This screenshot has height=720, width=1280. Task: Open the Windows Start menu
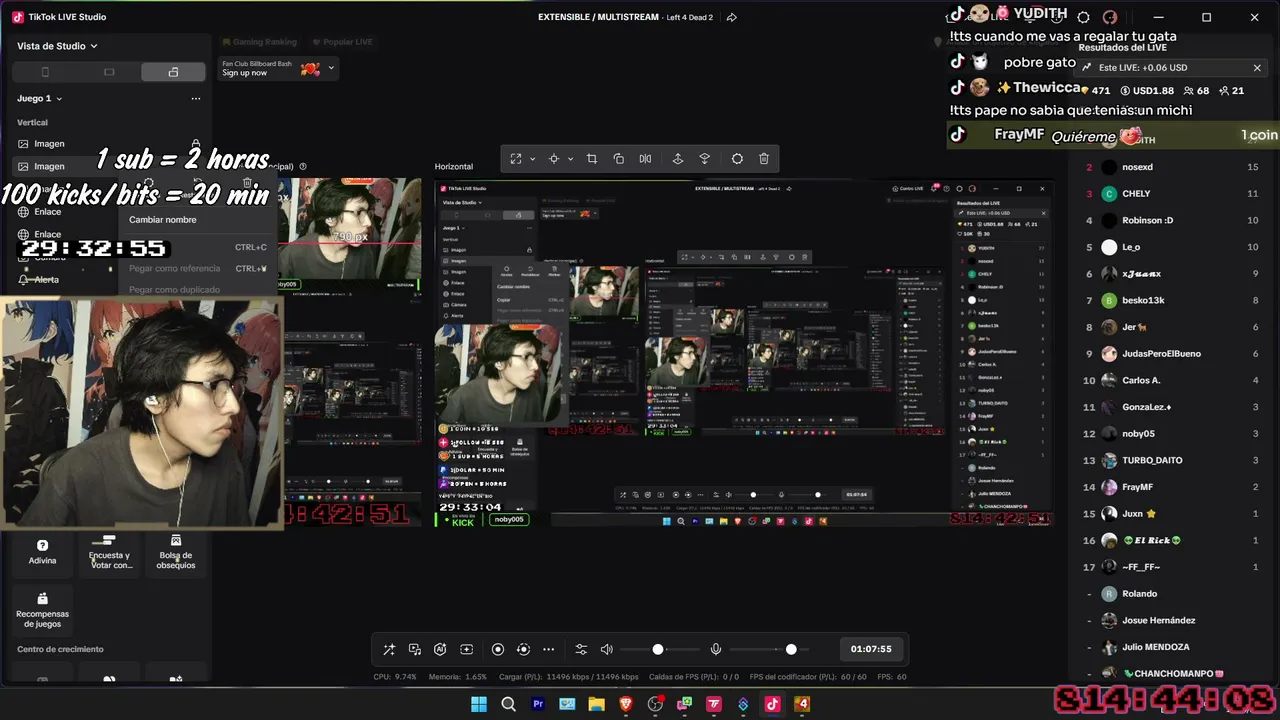tap(479, 704)
